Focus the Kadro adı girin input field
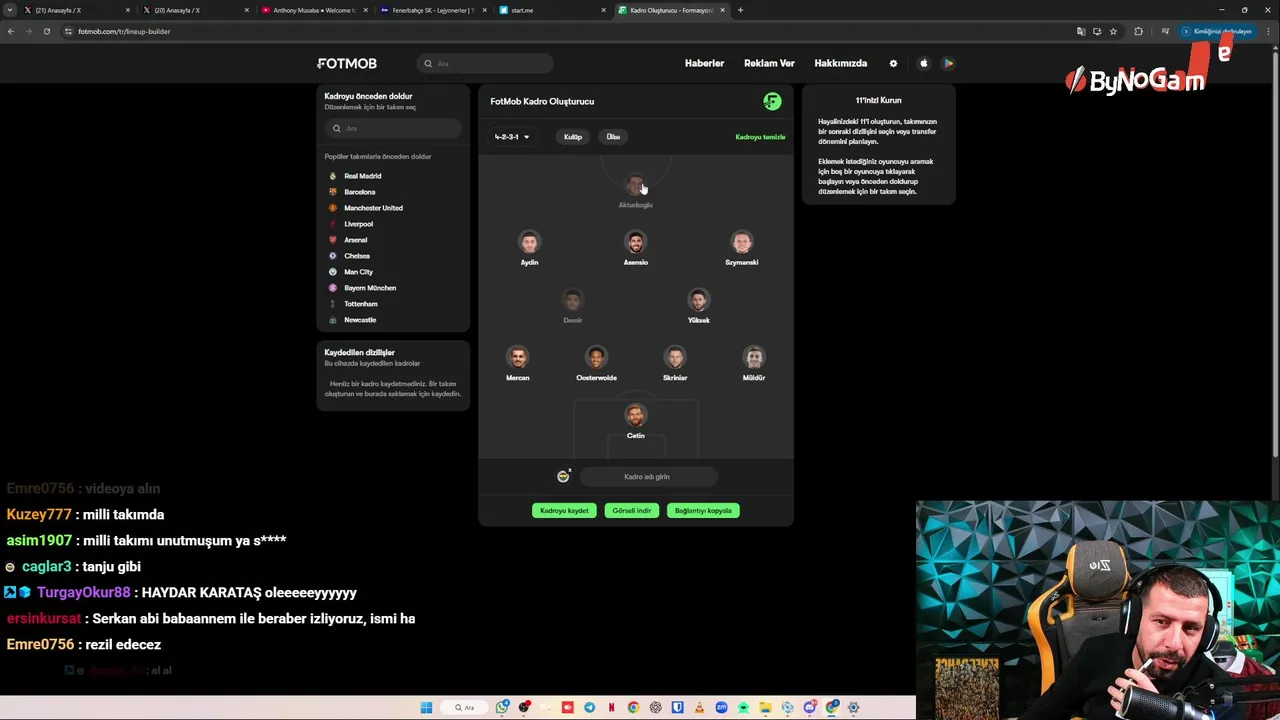 point(647,477)
